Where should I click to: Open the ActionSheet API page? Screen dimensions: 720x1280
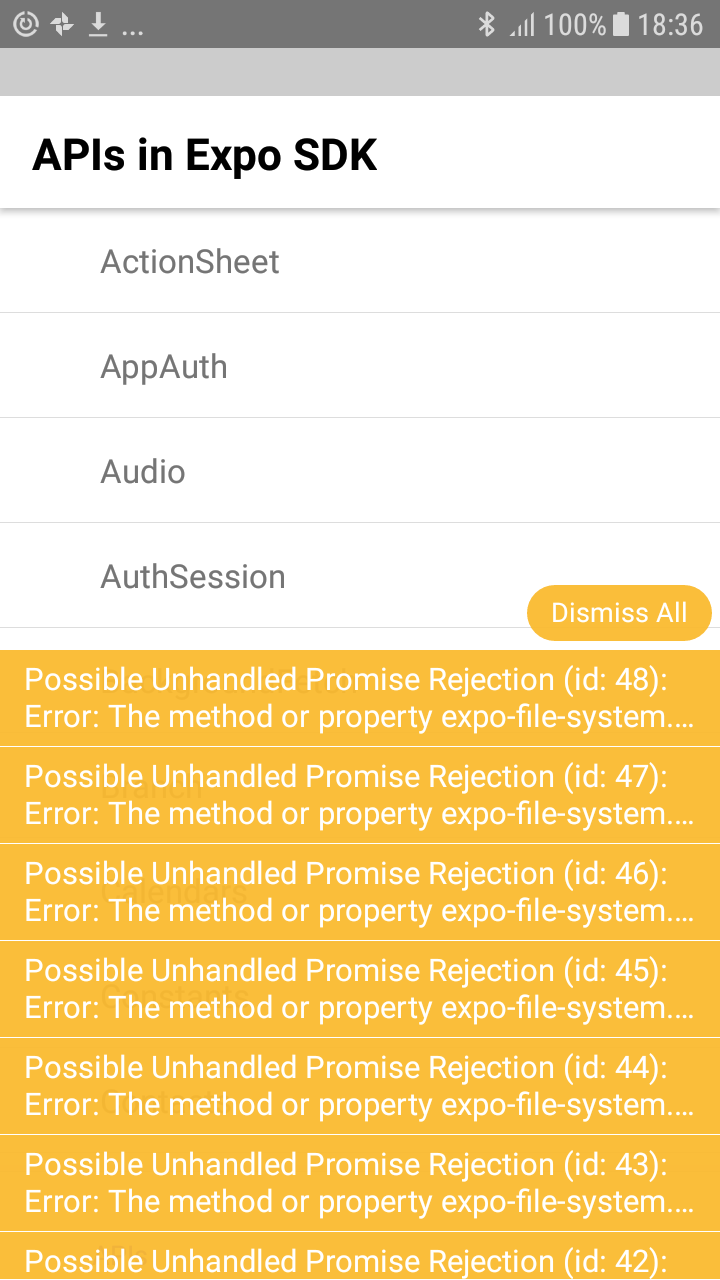(189, 261)
